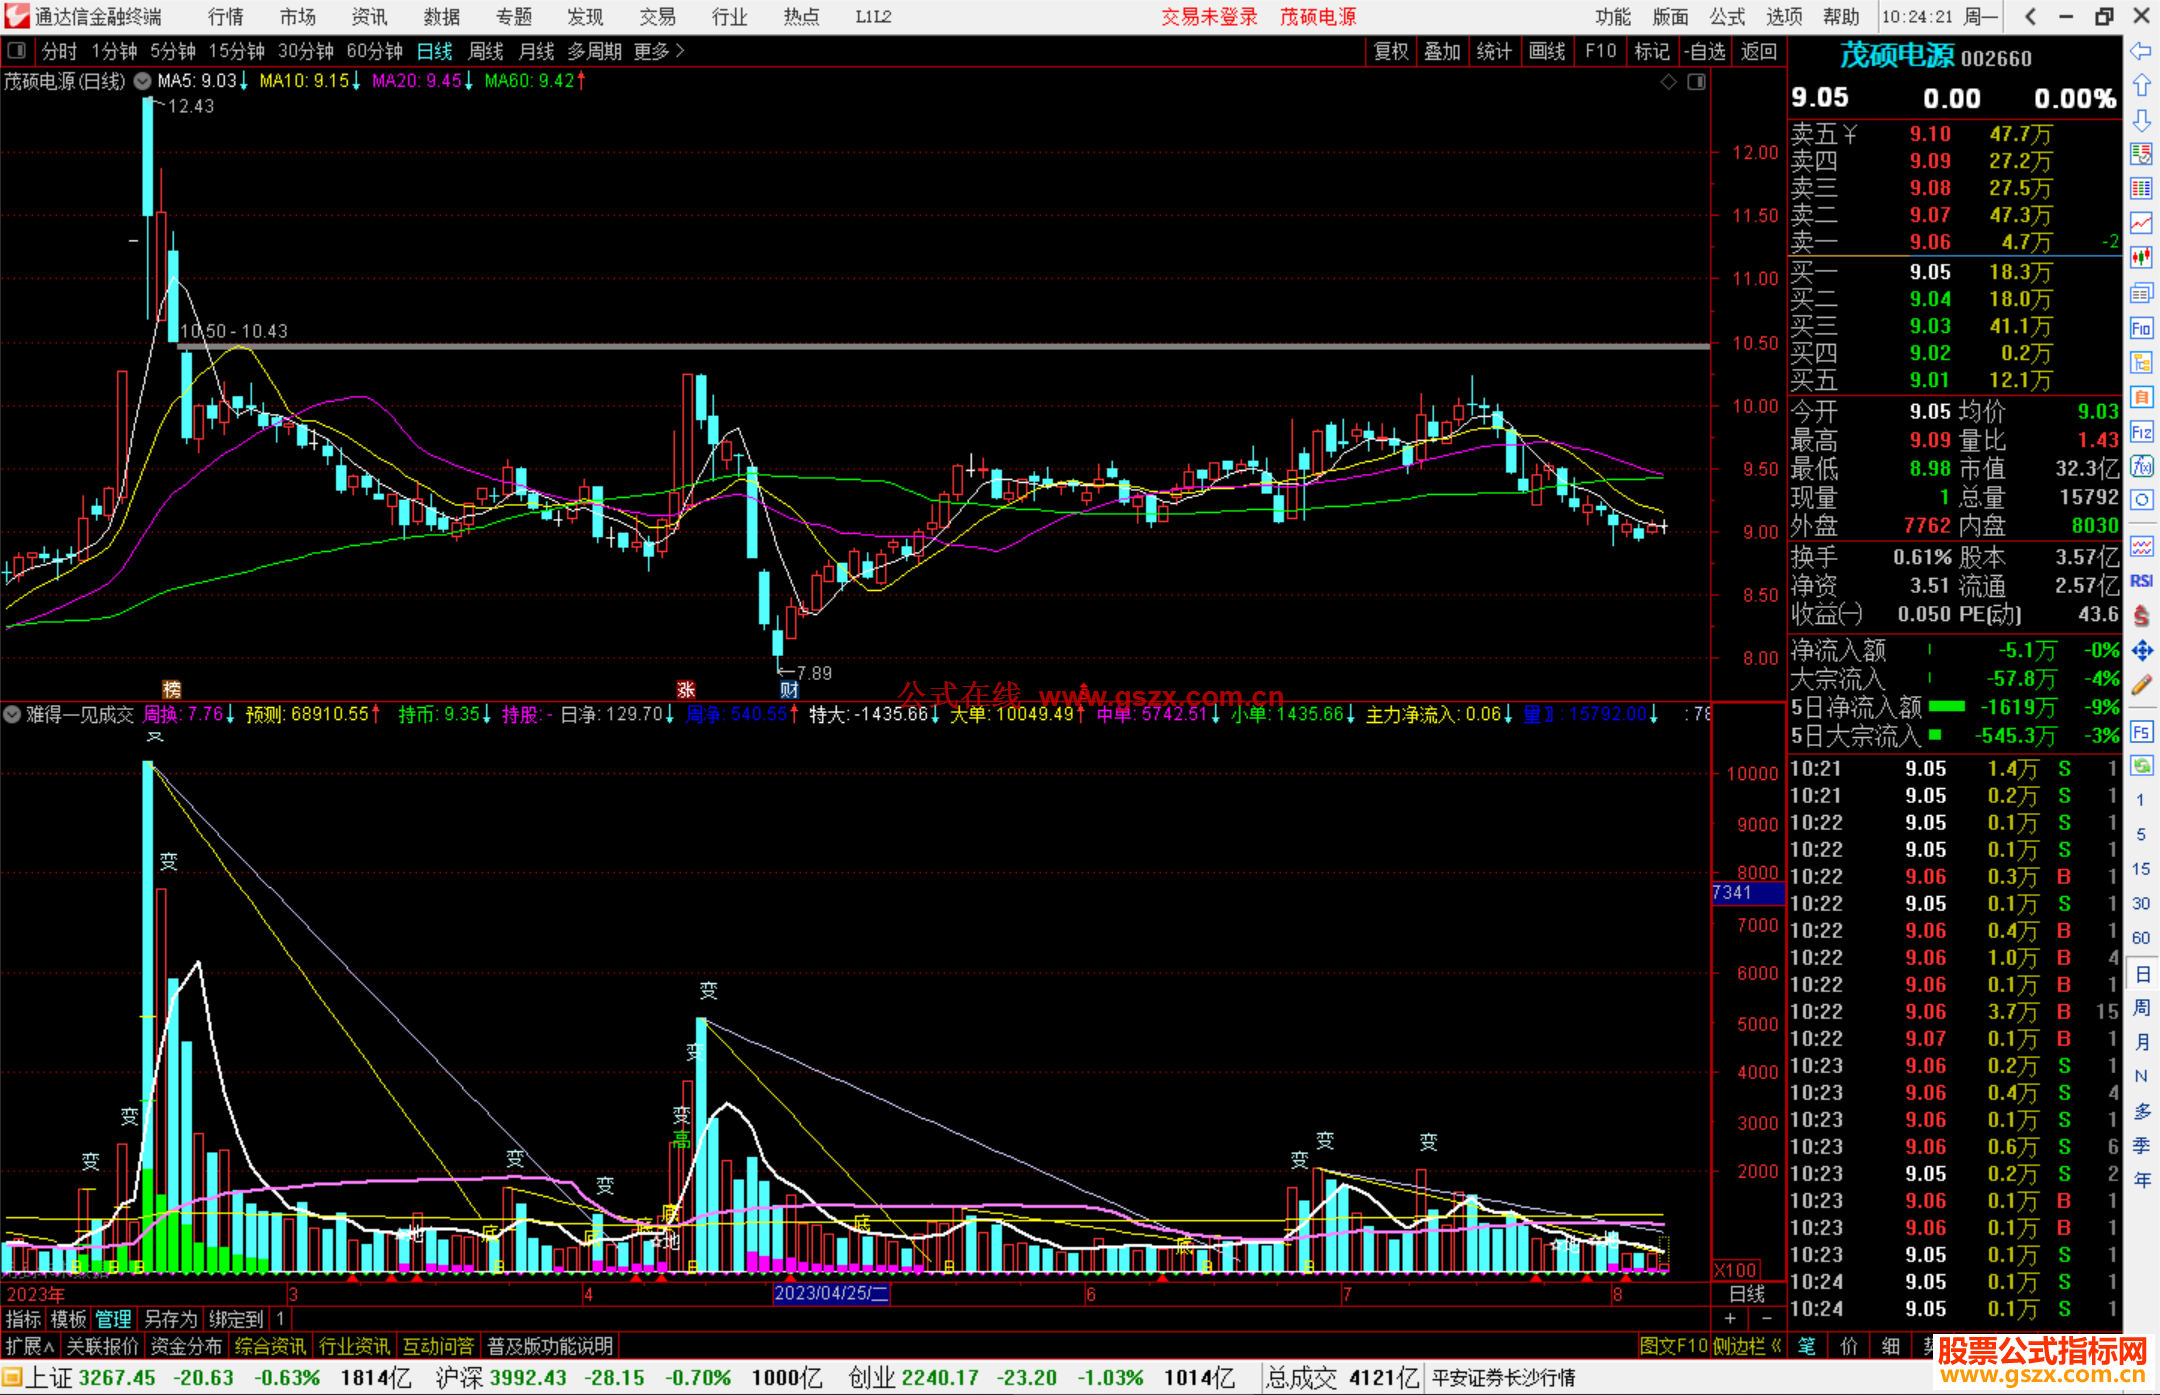Open the f(x) formula icon in sidebar
2160x1395 pixels.
tap(2141, 466)
